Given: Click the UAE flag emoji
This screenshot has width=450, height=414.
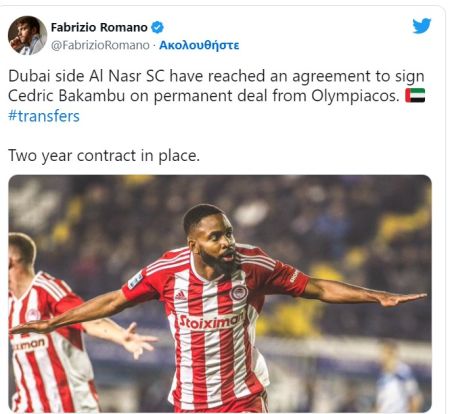Looking at the screenshot, I should pos(415,96).
